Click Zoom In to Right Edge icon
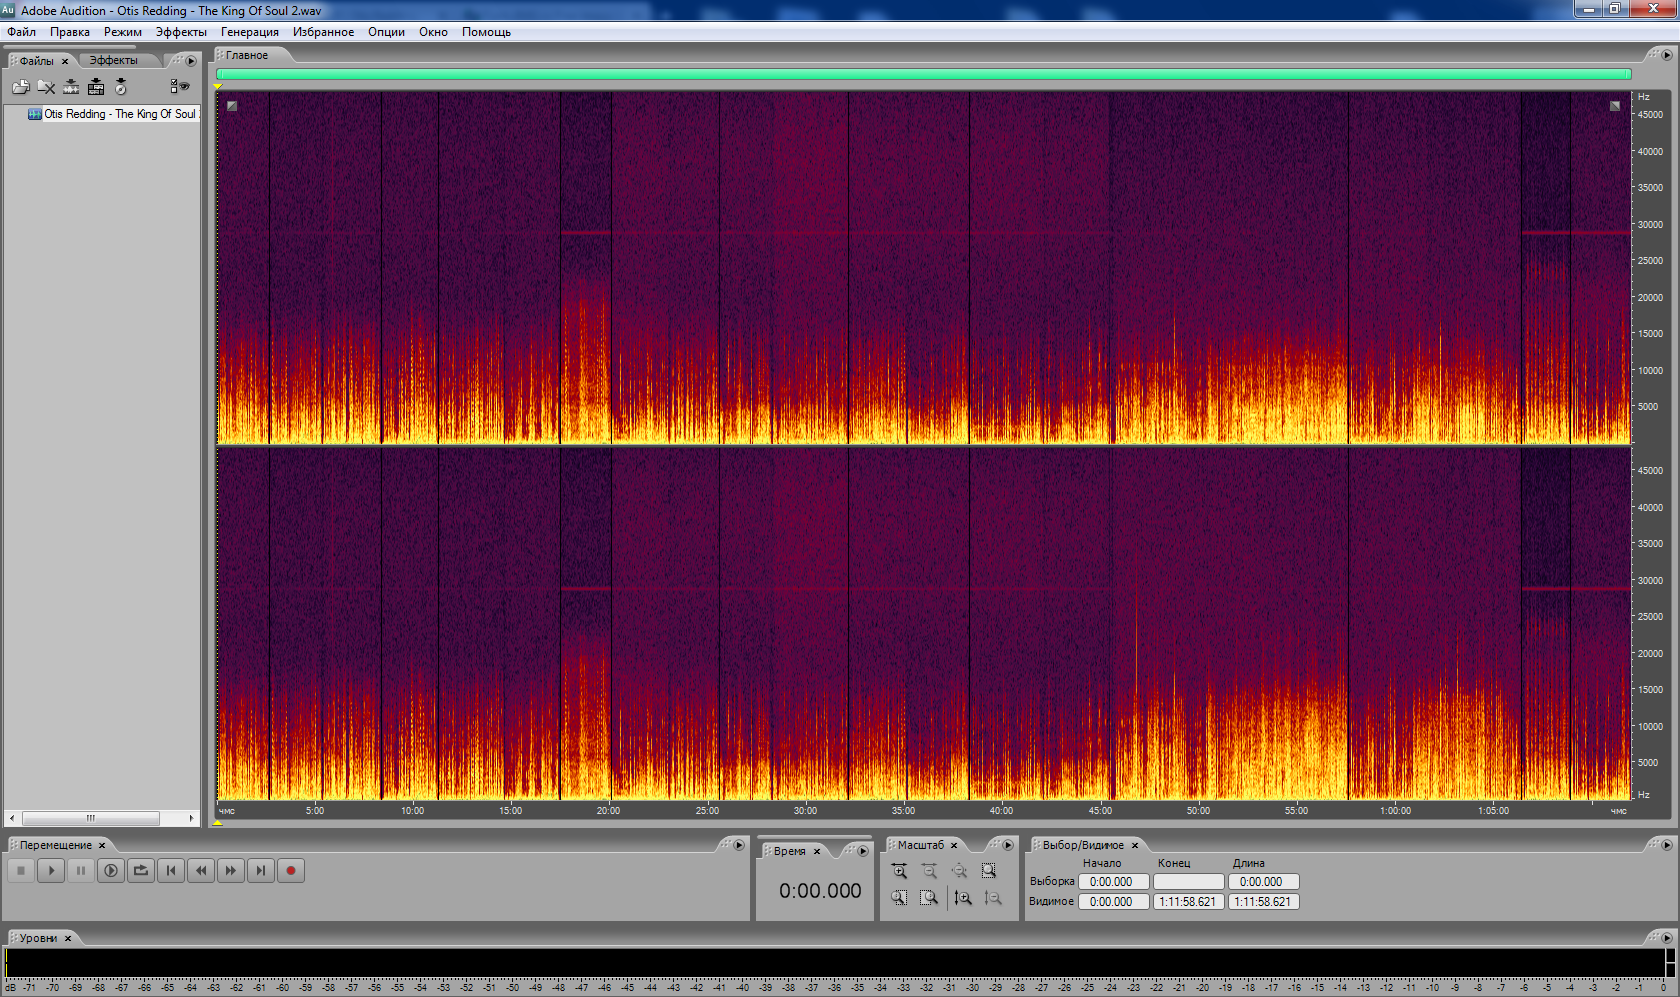This screenshot has width=1680, height=997. coord(929,898)
